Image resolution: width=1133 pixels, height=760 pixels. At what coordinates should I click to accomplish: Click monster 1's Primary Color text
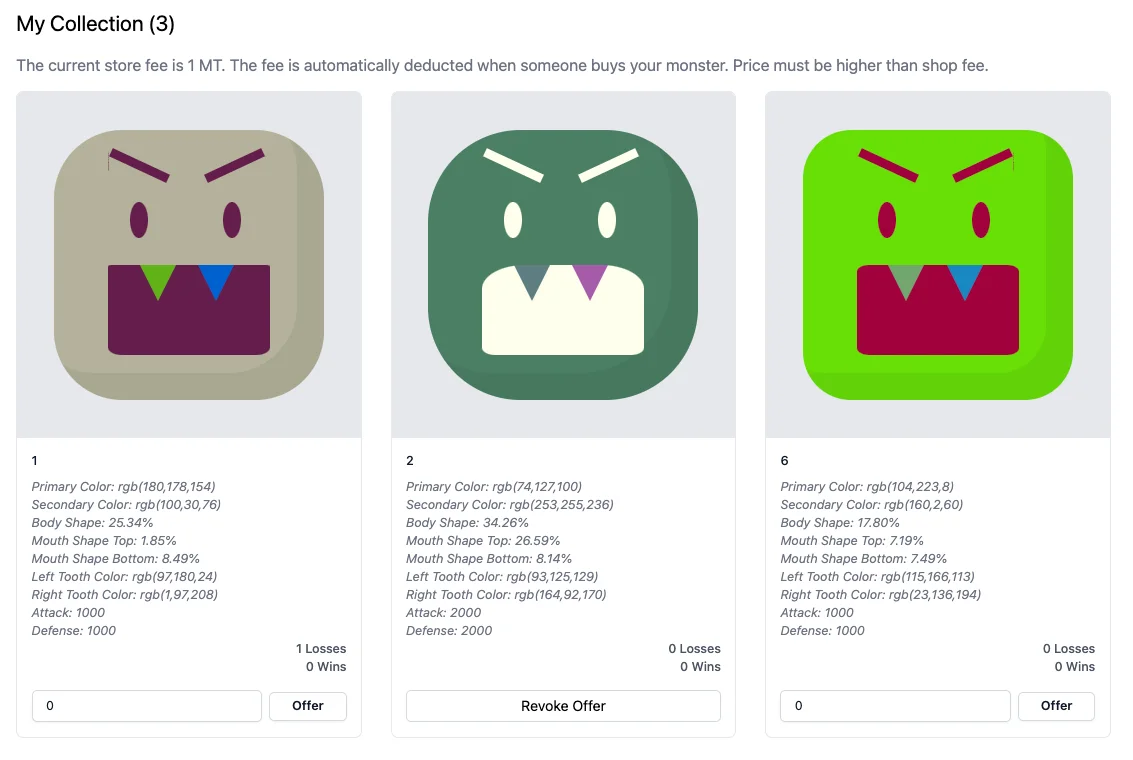point(123,487)
